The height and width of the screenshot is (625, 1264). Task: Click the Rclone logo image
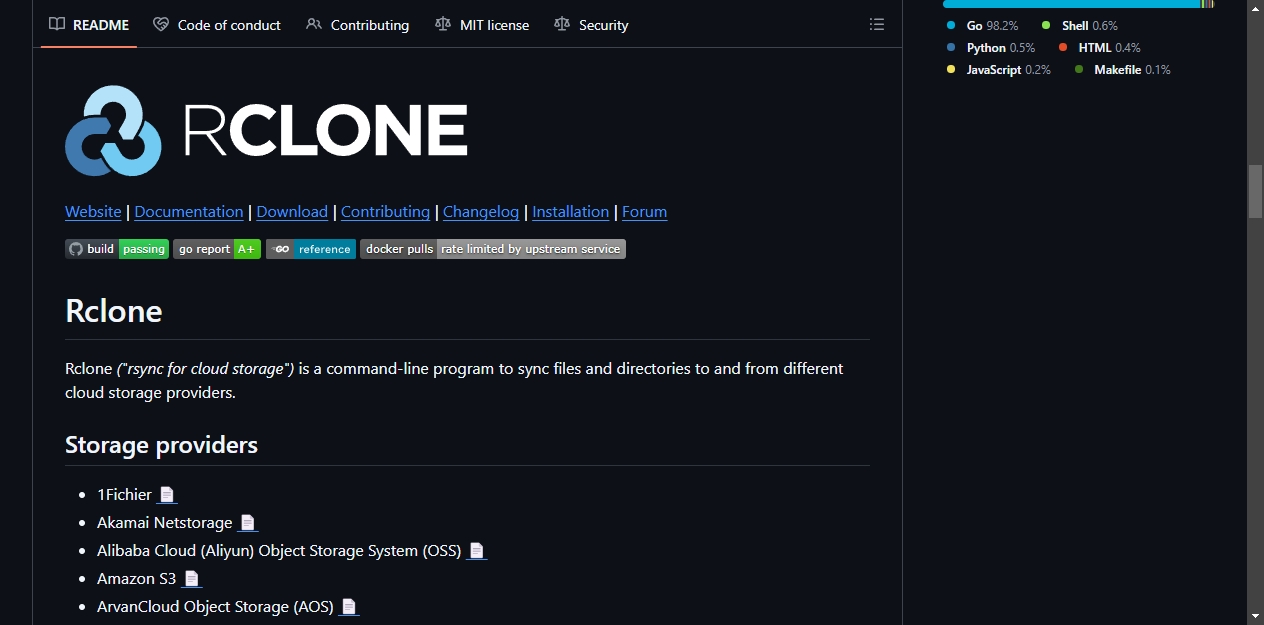pyautogui.click(x=266, y=131)
